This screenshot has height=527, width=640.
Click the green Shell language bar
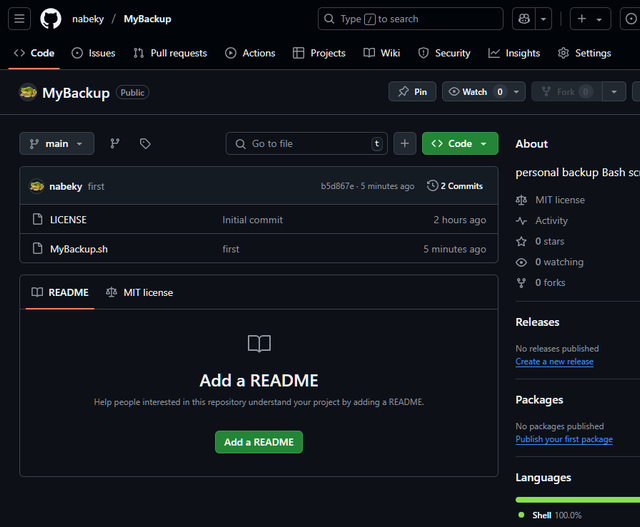point(577,498)
